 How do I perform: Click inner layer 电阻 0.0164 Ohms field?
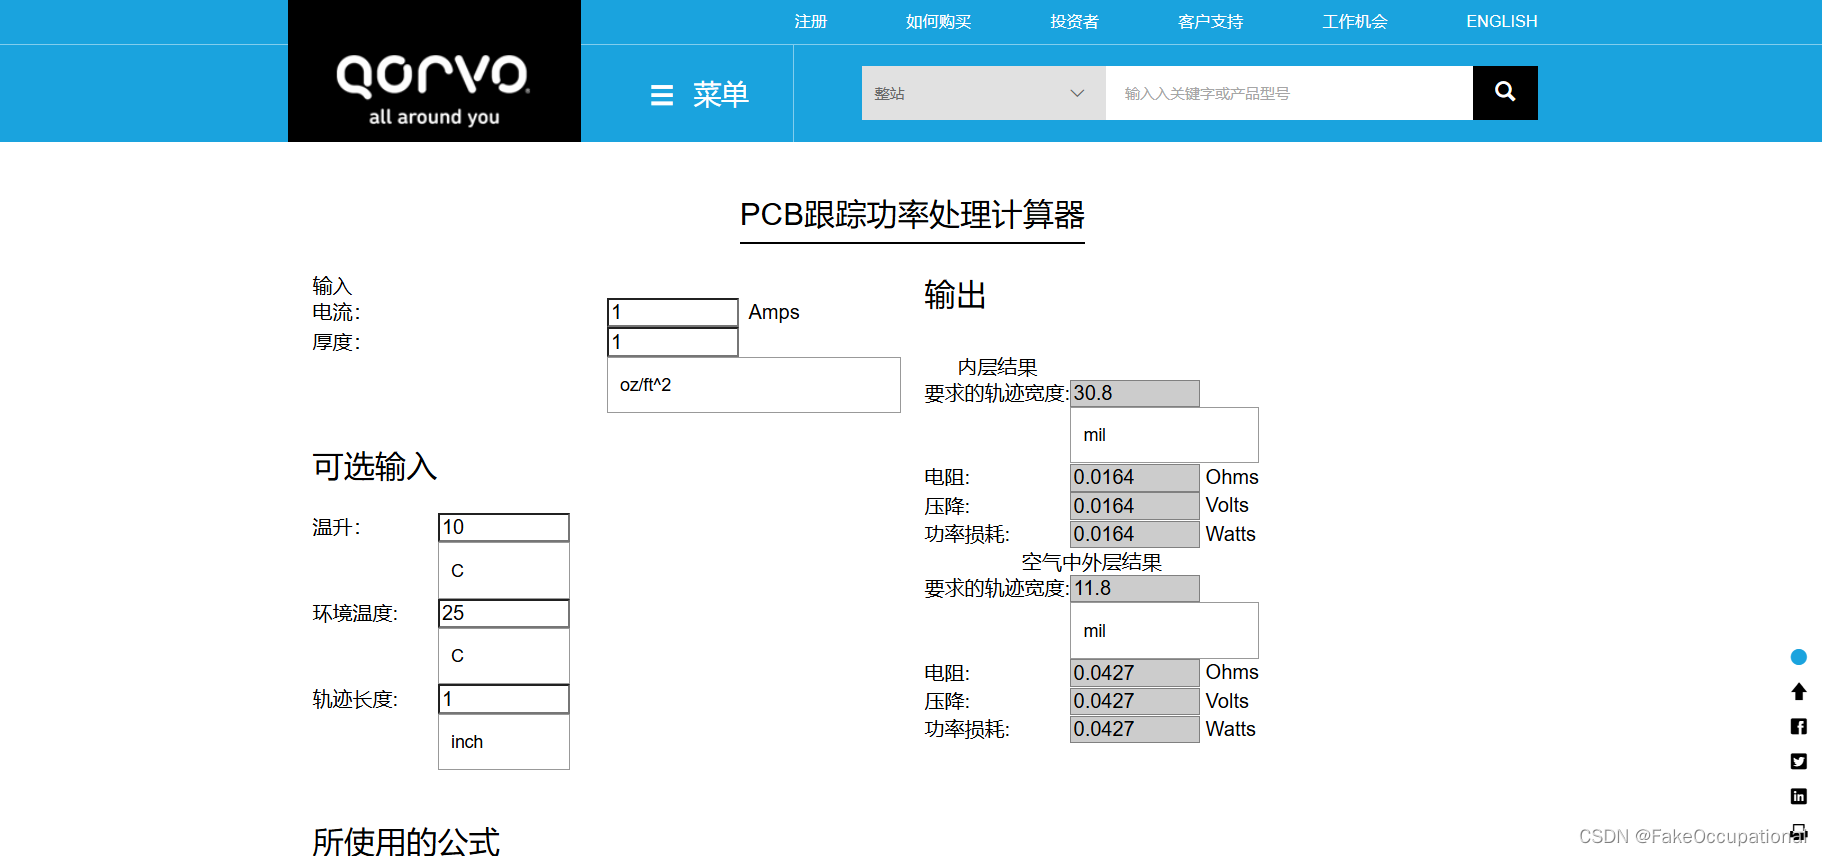[x=1135, y=477]
